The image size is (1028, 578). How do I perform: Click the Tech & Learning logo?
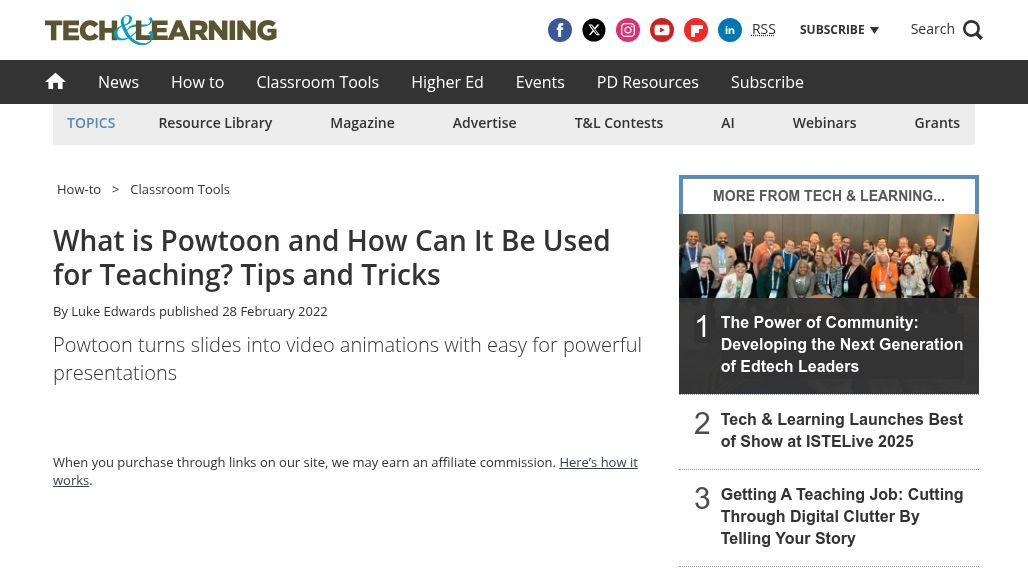[x=161, y=30]
